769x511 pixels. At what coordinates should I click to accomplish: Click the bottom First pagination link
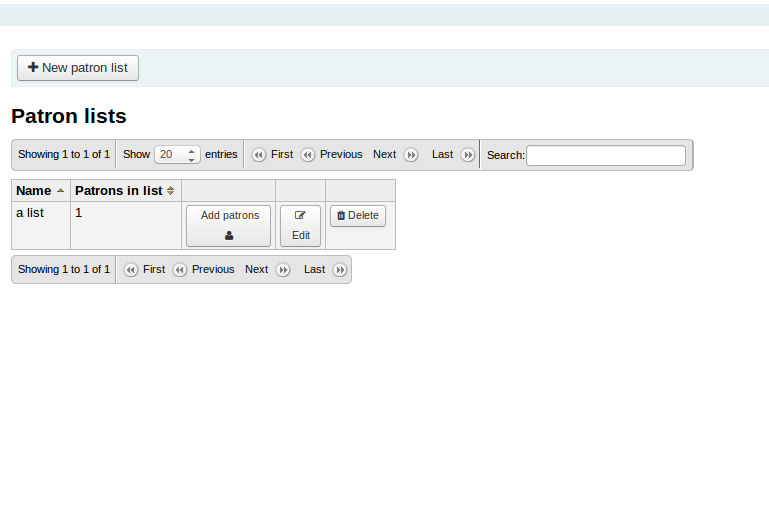154,270
